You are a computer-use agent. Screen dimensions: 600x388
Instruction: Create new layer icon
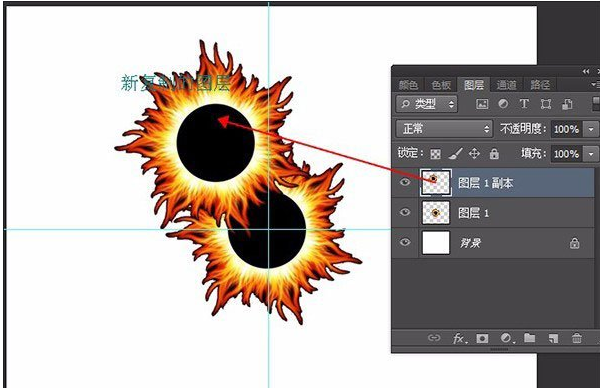coord(553,338)
